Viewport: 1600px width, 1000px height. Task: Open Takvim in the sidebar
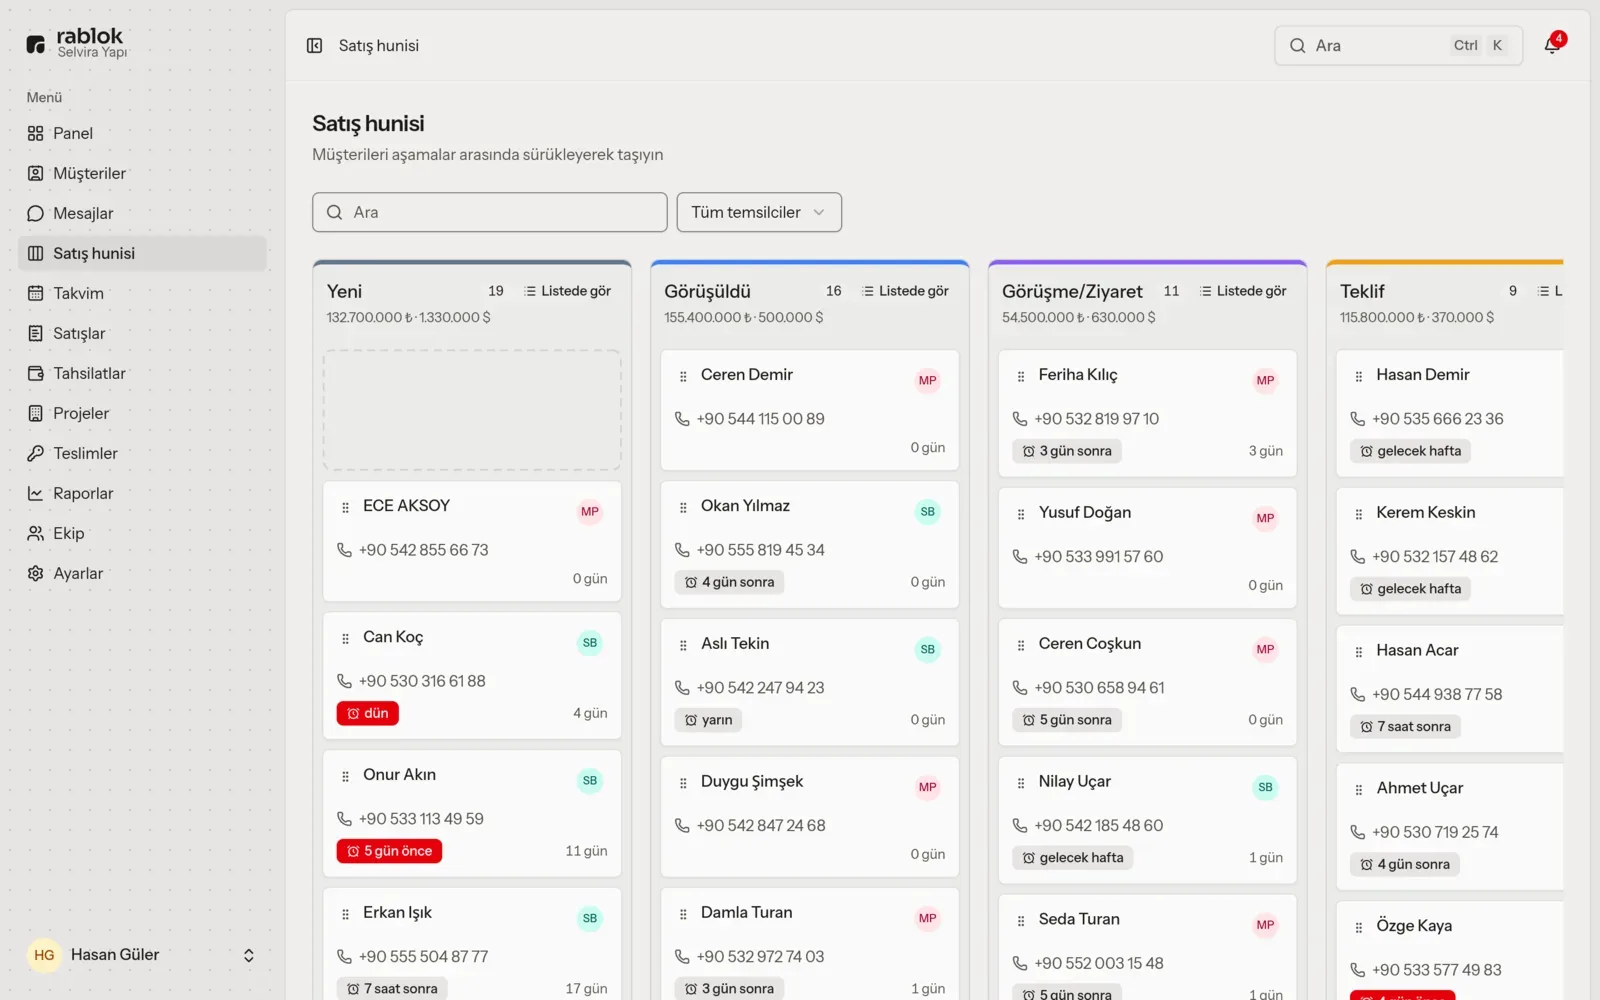pyautogui.click(x=142, y=293)
